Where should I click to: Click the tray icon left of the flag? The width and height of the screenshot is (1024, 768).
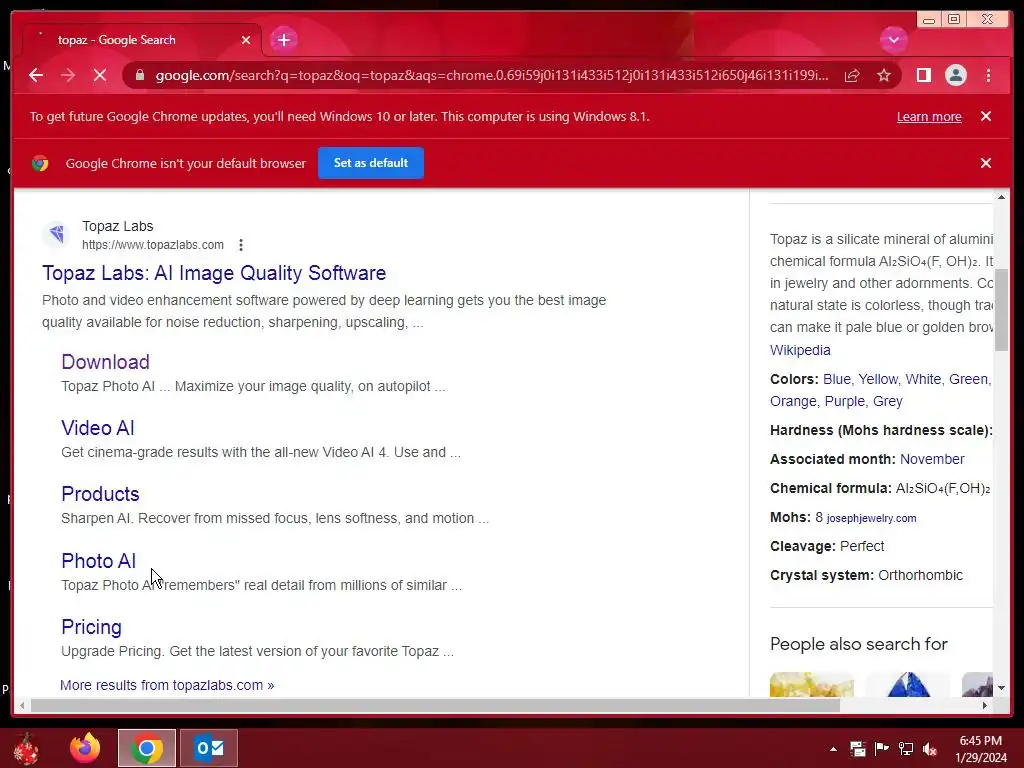pyautogui.click(x=857, y=749)
